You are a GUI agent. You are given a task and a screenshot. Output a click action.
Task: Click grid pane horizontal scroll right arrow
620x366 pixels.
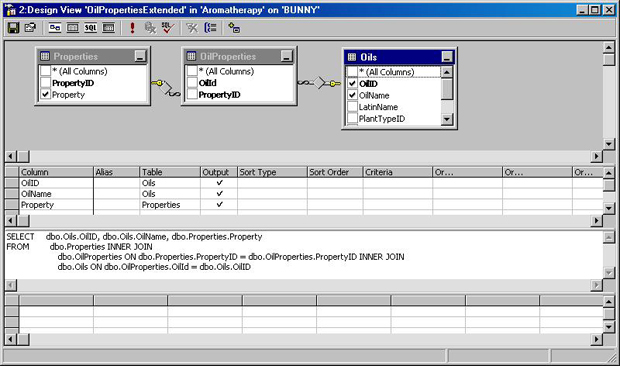[597, 220]
